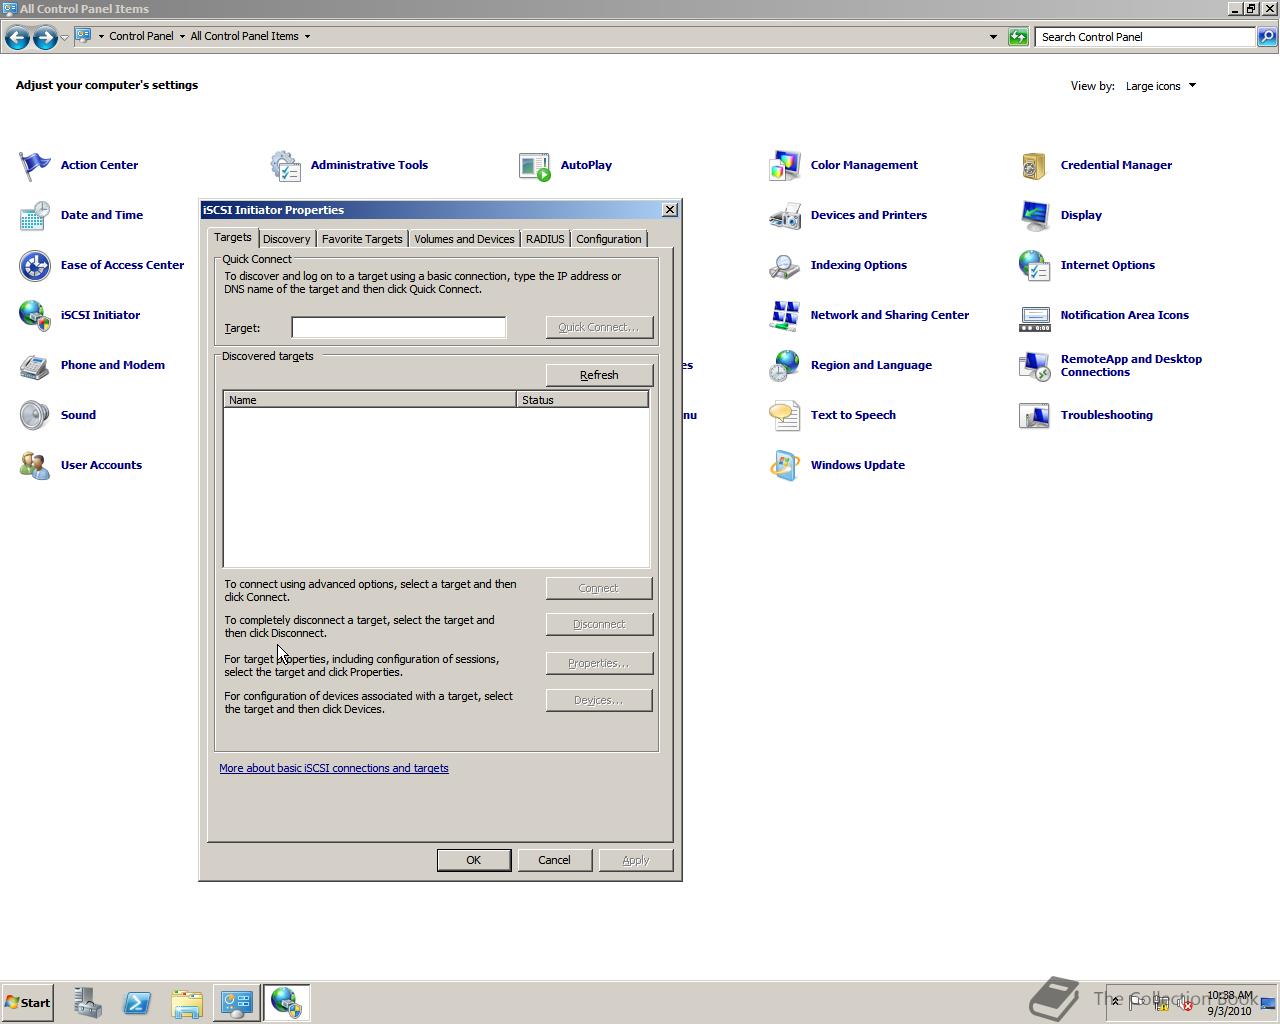This screenshot has width=1280, height=1024.
Task: Open the Ease of Access Center icon
Action: 35,265
